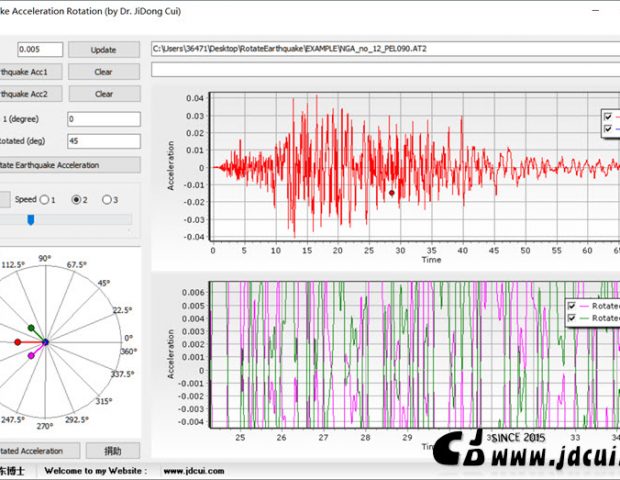The height and width of the screenshot is (480, 620).
Task: Click the AT2 file path text box
Action: [384, 48]
